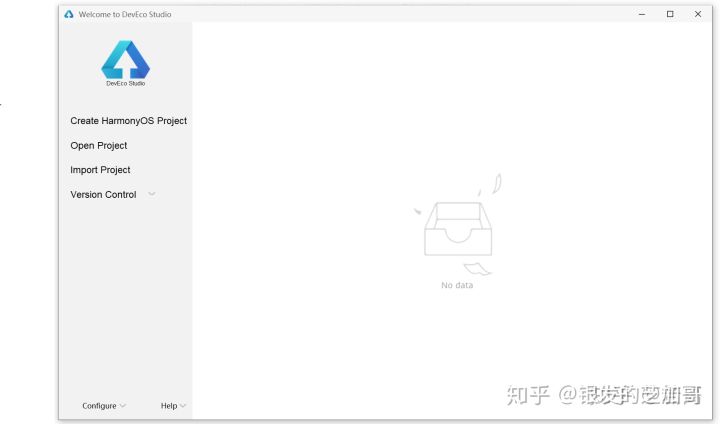Open the Version Control option
Viewport: 720px width, 424px height.
coord(103,195)
